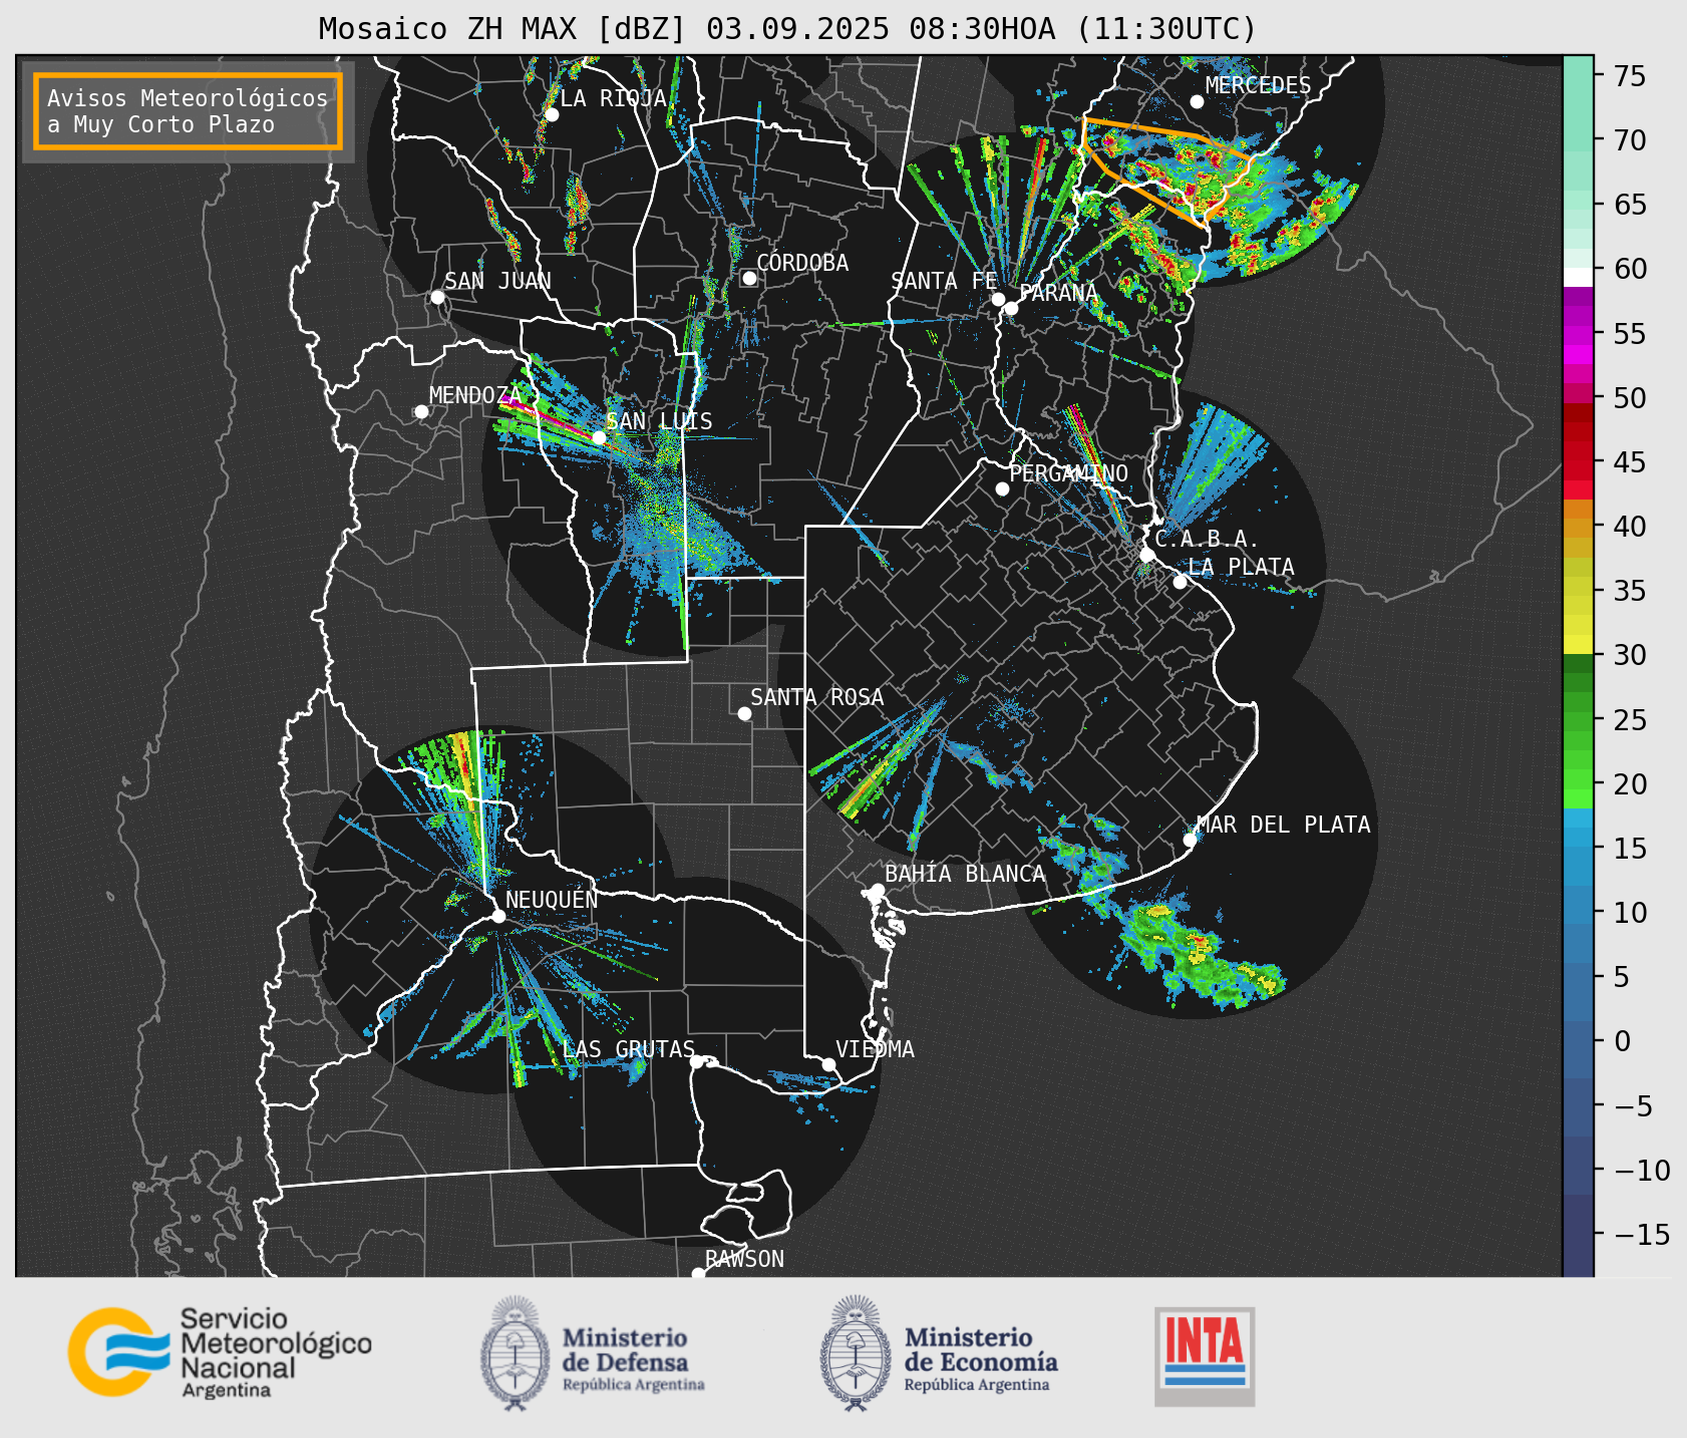The image size is (1687, 1438).
Task: Select the RAWSON city label
Action: [745, 1259]
